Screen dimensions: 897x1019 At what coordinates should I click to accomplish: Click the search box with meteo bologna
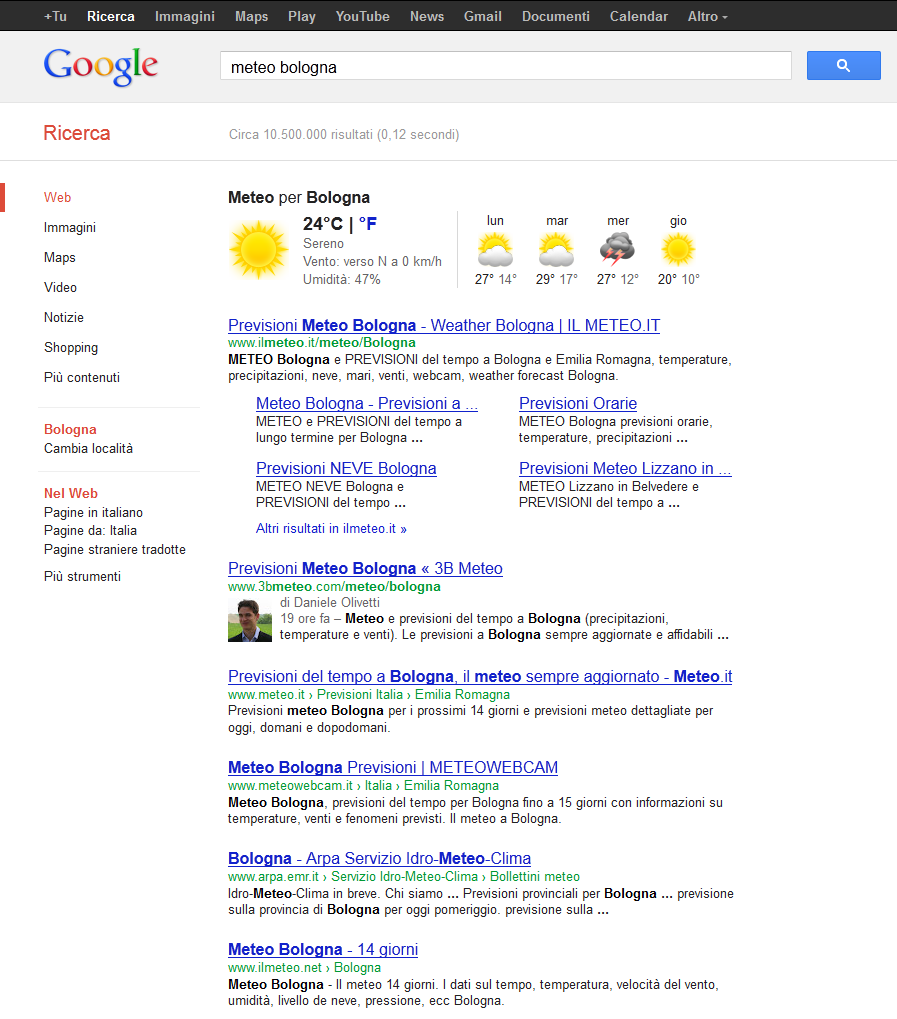pos(505,67)
